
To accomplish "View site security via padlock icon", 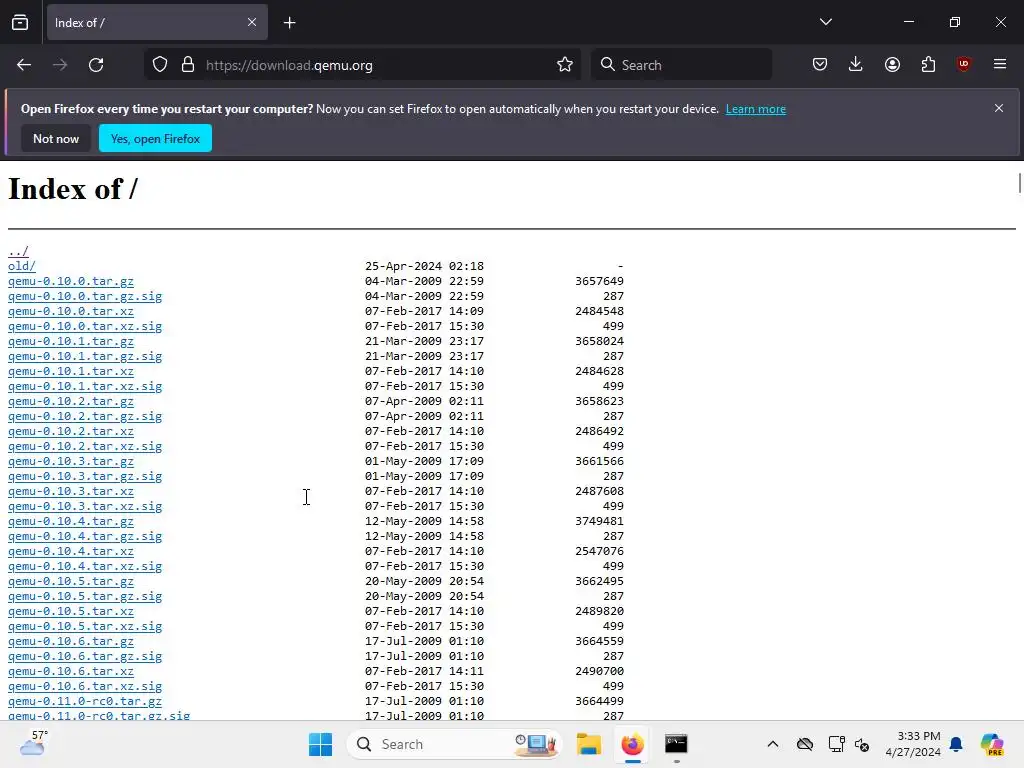I will pos(188,65).
